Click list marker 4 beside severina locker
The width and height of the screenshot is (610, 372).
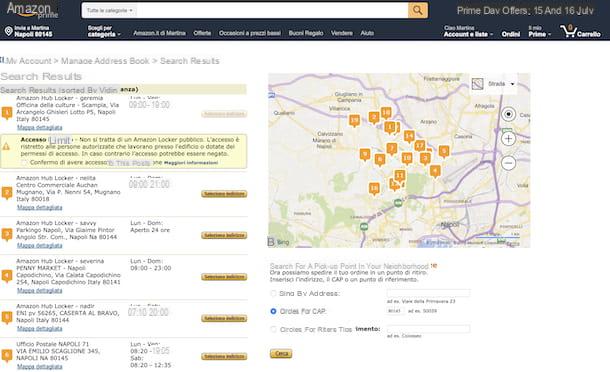point(7,276)
